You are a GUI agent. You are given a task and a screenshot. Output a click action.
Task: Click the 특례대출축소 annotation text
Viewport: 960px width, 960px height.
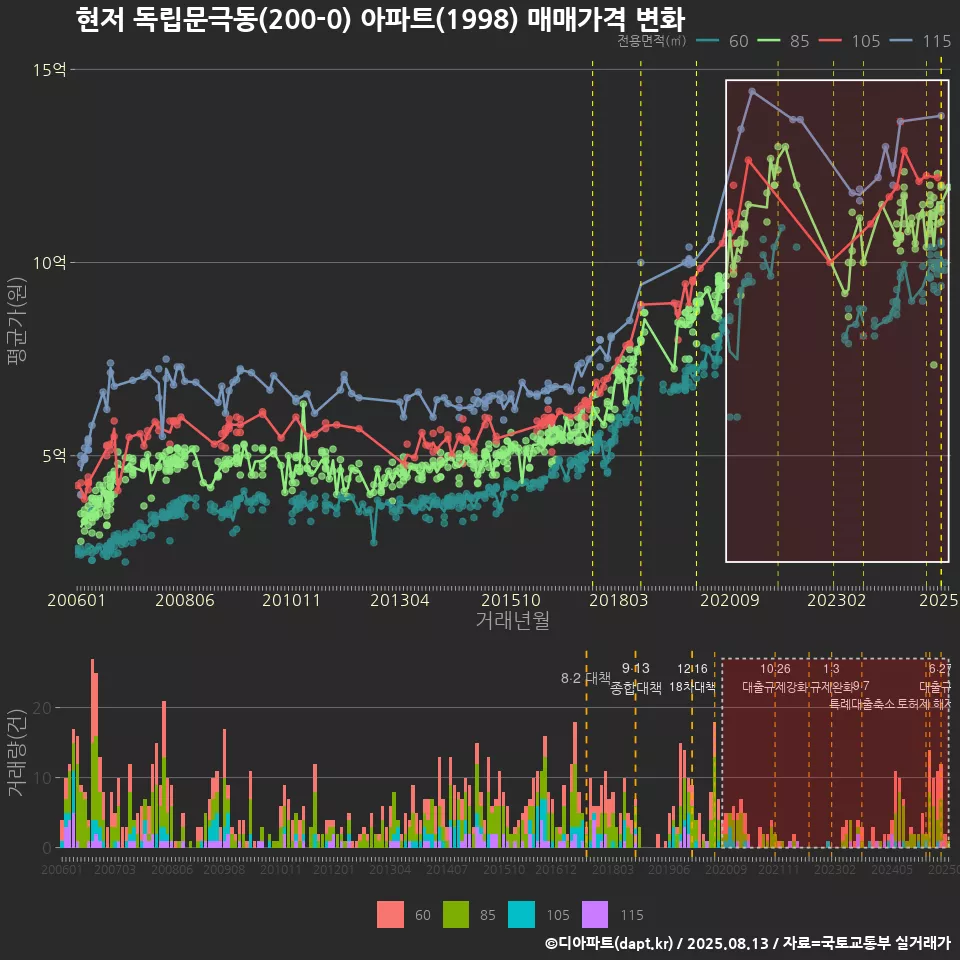(862, 704)
